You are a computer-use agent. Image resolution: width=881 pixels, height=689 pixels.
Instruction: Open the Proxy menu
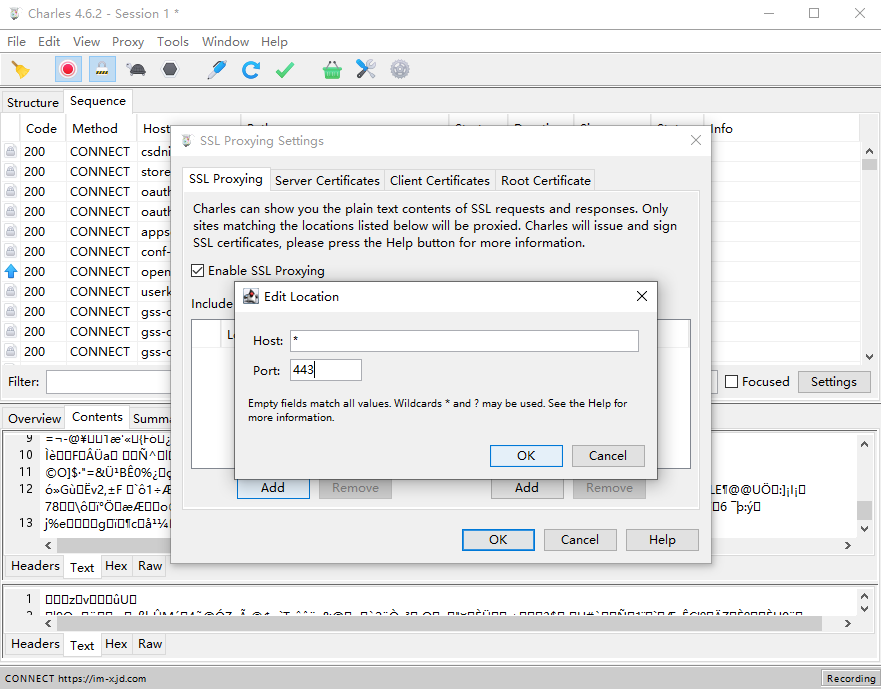(x=128, y=42)
